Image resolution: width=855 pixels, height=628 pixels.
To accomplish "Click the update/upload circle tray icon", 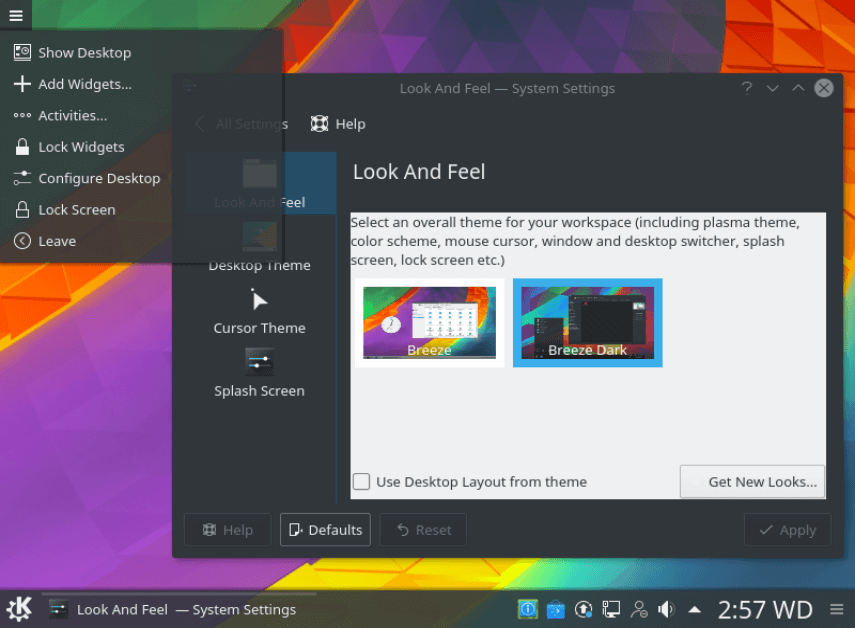I will pyautogui.click(x=583, y=609).
